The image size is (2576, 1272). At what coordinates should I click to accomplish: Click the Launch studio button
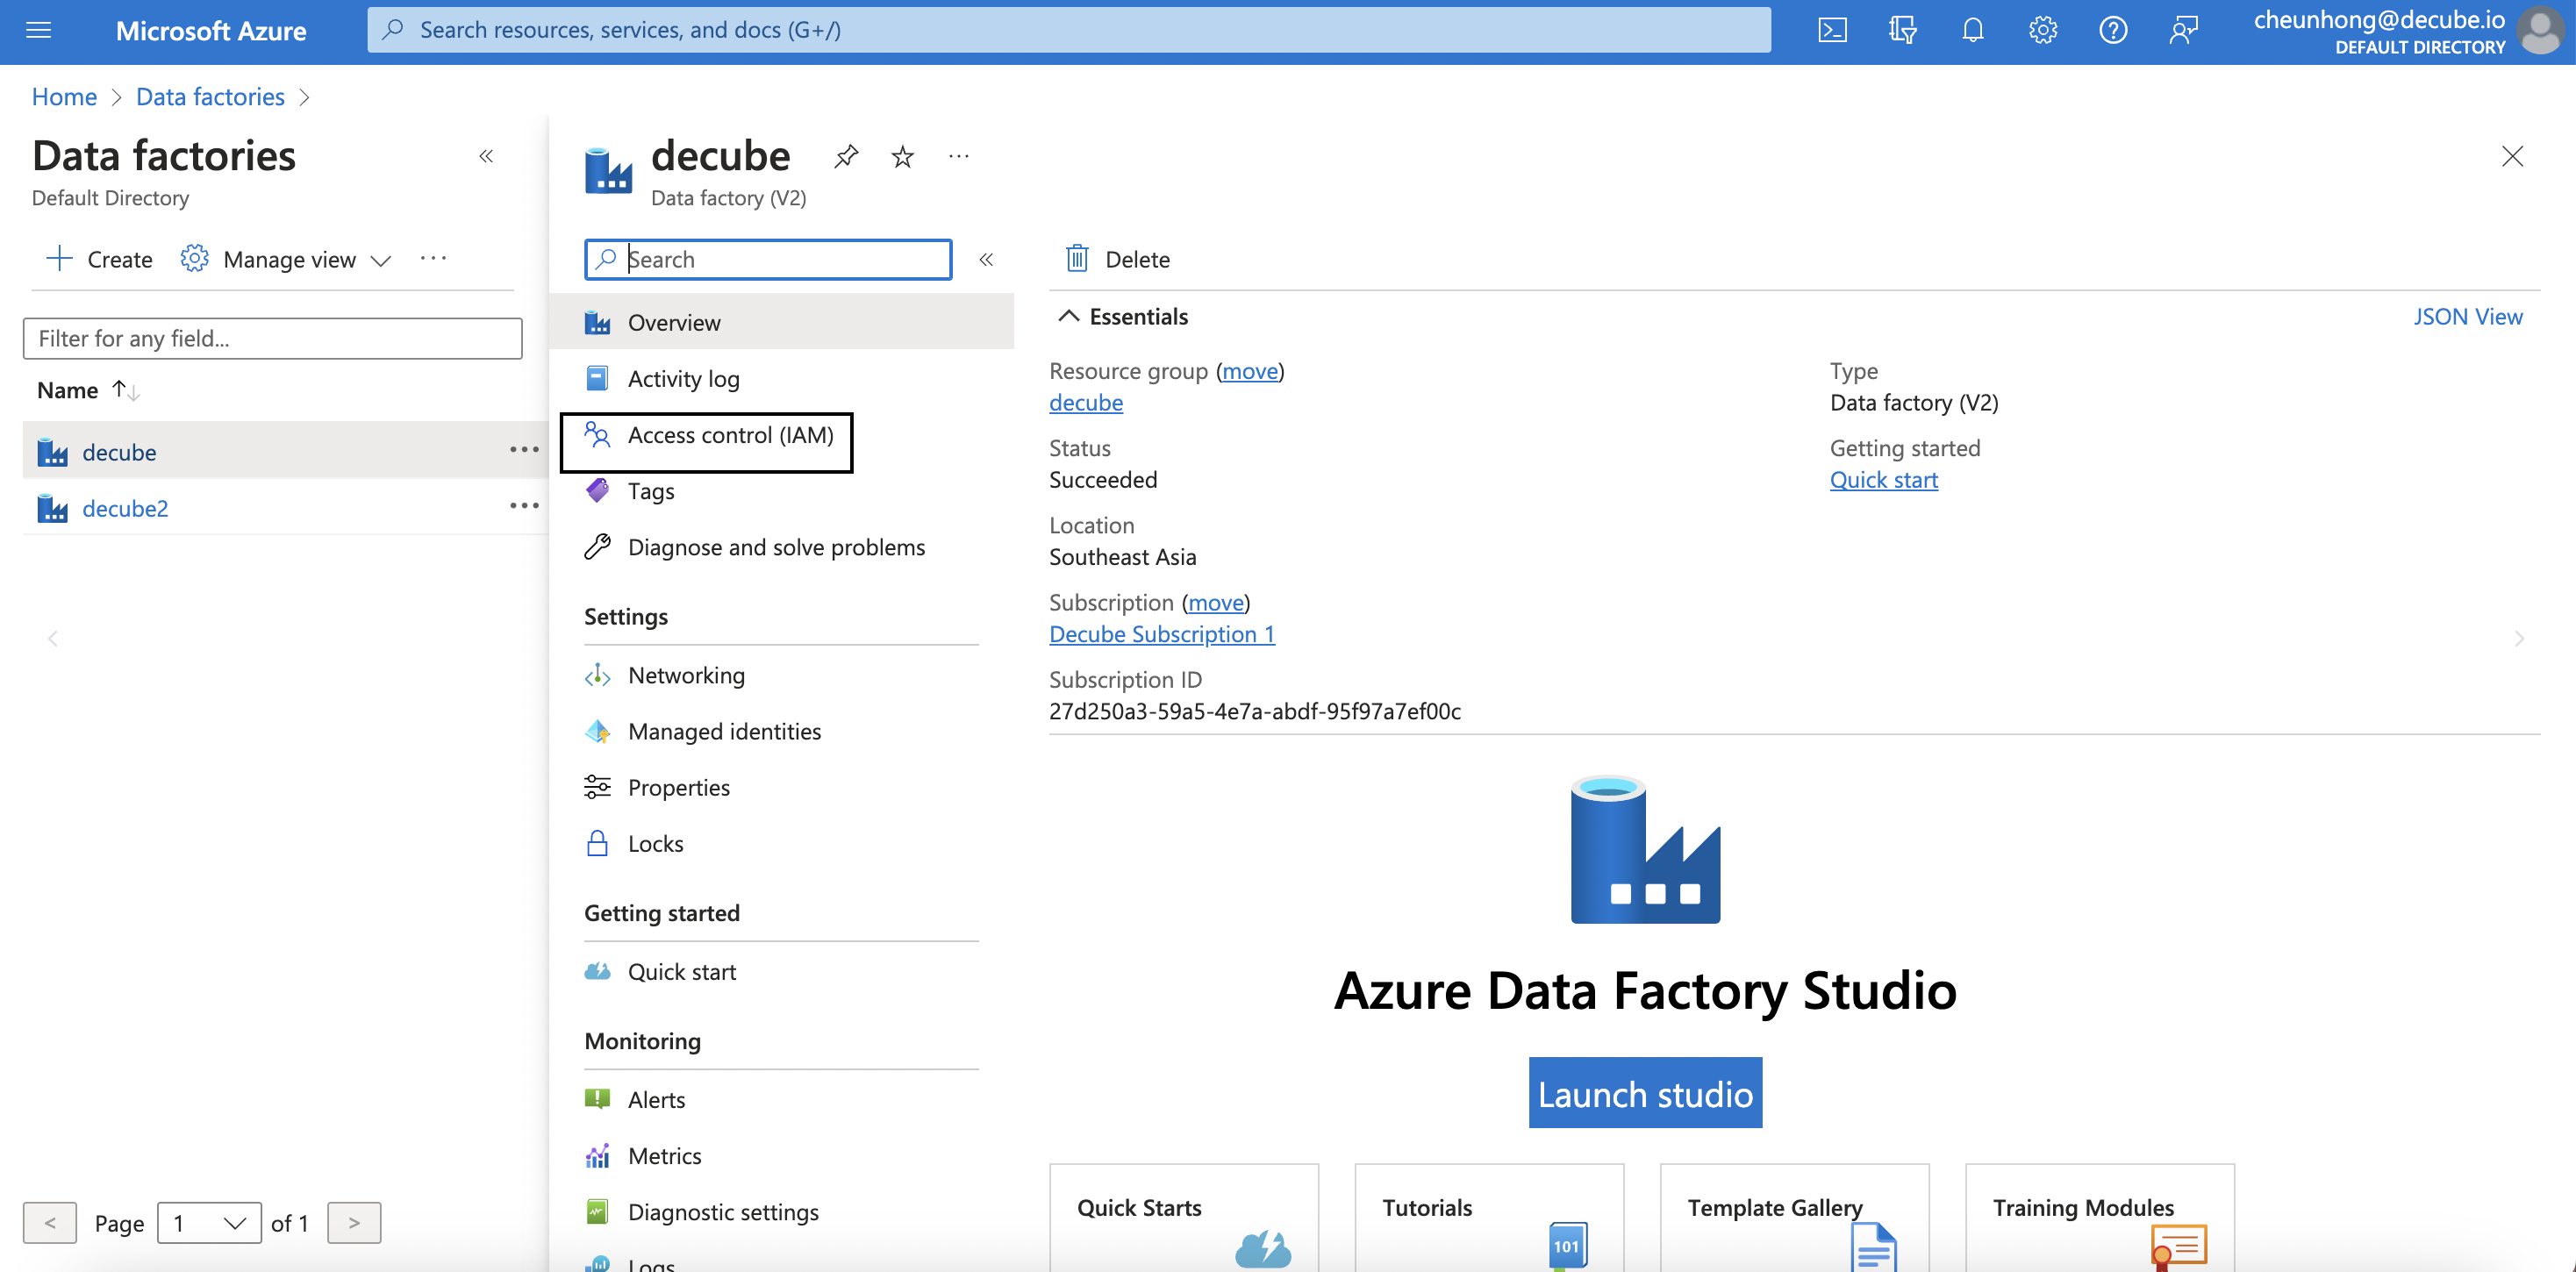click(1645, 1093)
